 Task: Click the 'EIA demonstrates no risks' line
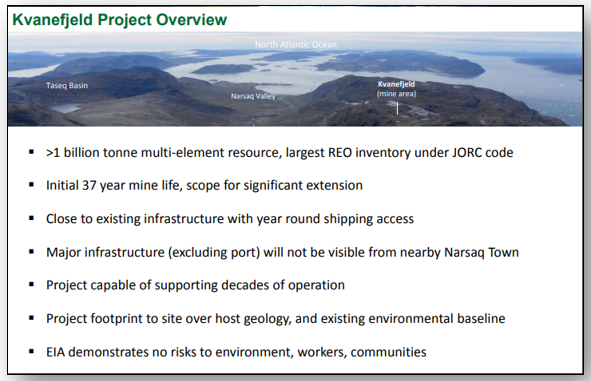[x=236, y=352]
